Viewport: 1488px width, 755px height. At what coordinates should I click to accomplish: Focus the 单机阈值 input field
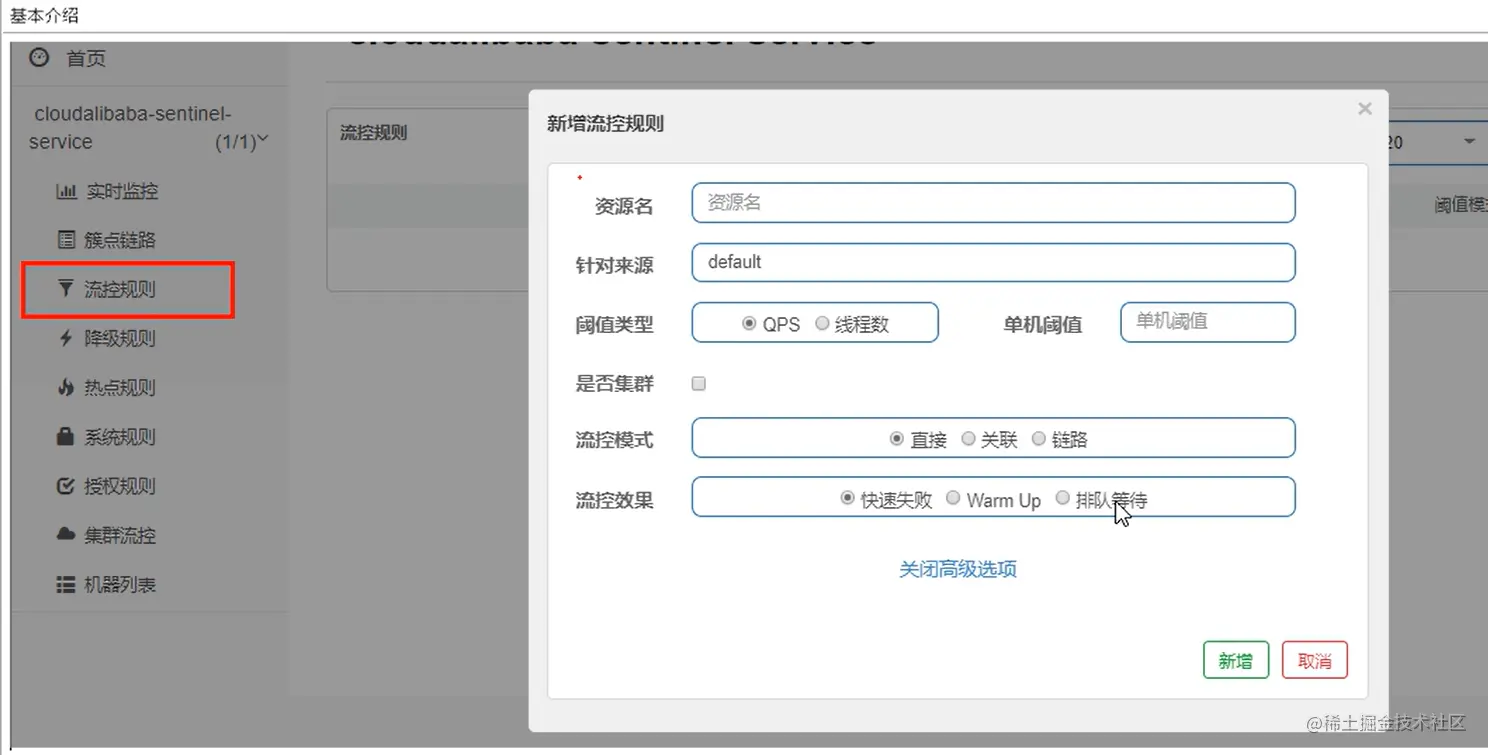[1208, 322]
